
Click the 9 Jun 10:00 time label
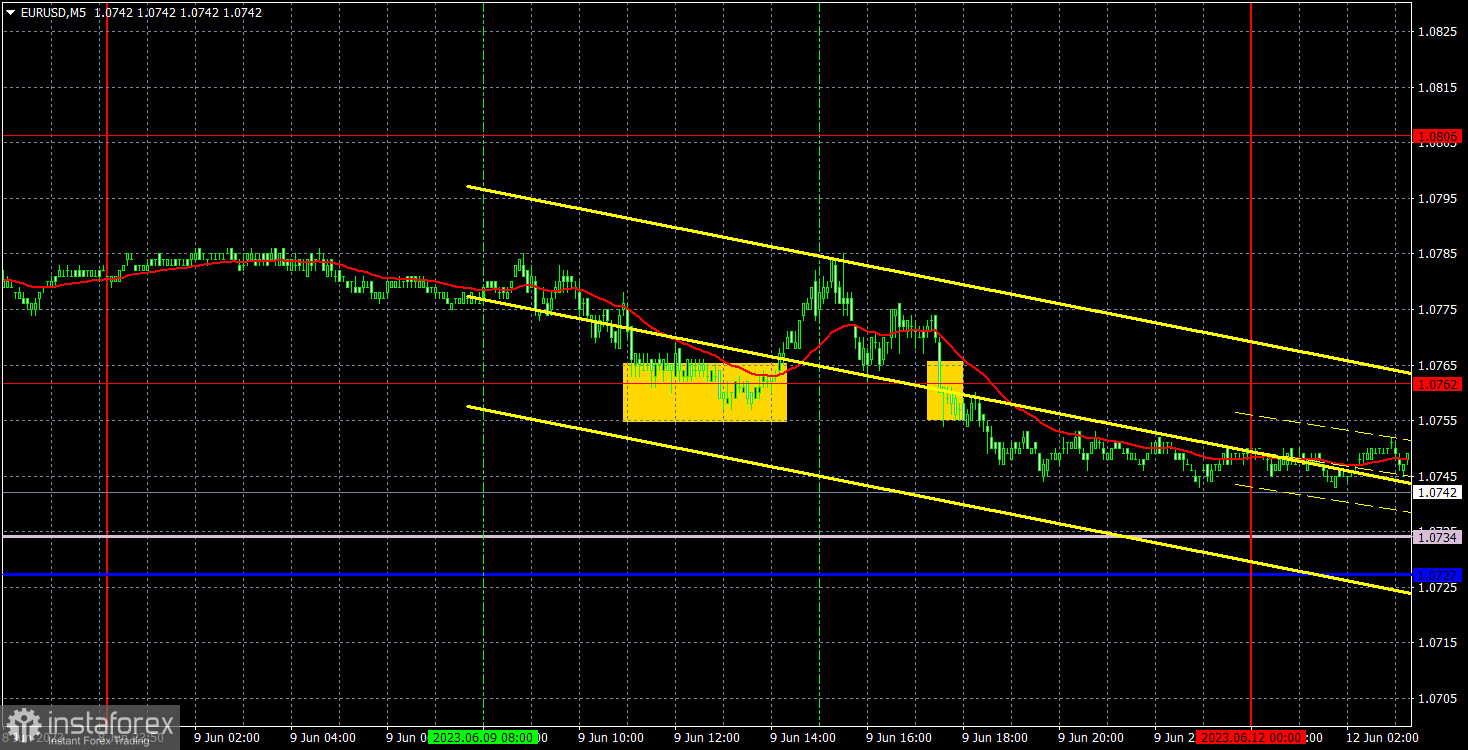point(611,738)
